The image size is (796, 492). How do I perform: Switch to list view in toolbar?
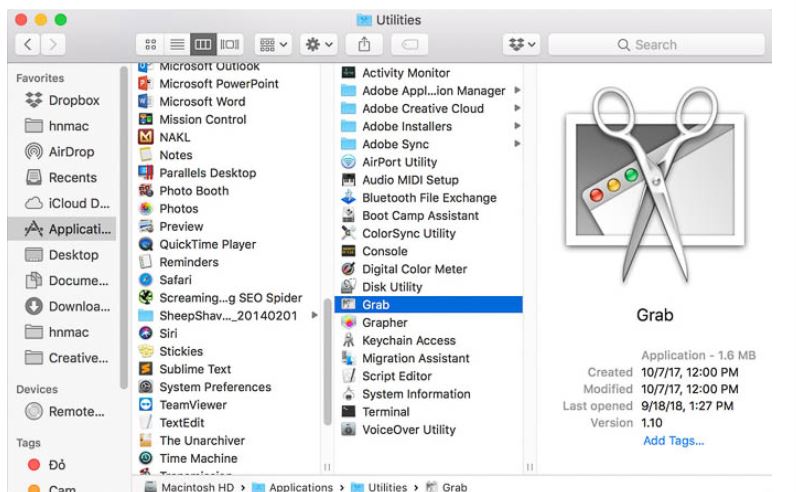[177, 45]
